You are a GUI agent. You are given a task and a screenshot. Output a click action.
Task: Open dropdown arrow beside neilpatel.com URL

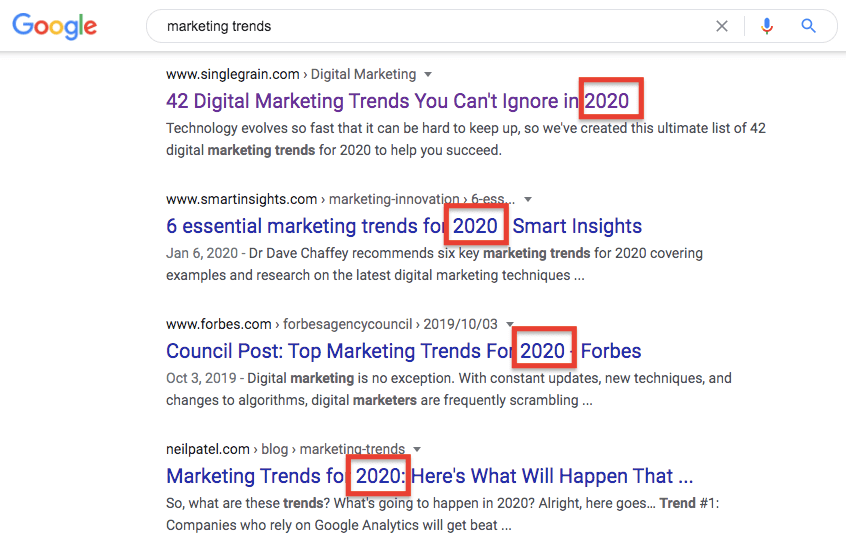tap(417, 449)
